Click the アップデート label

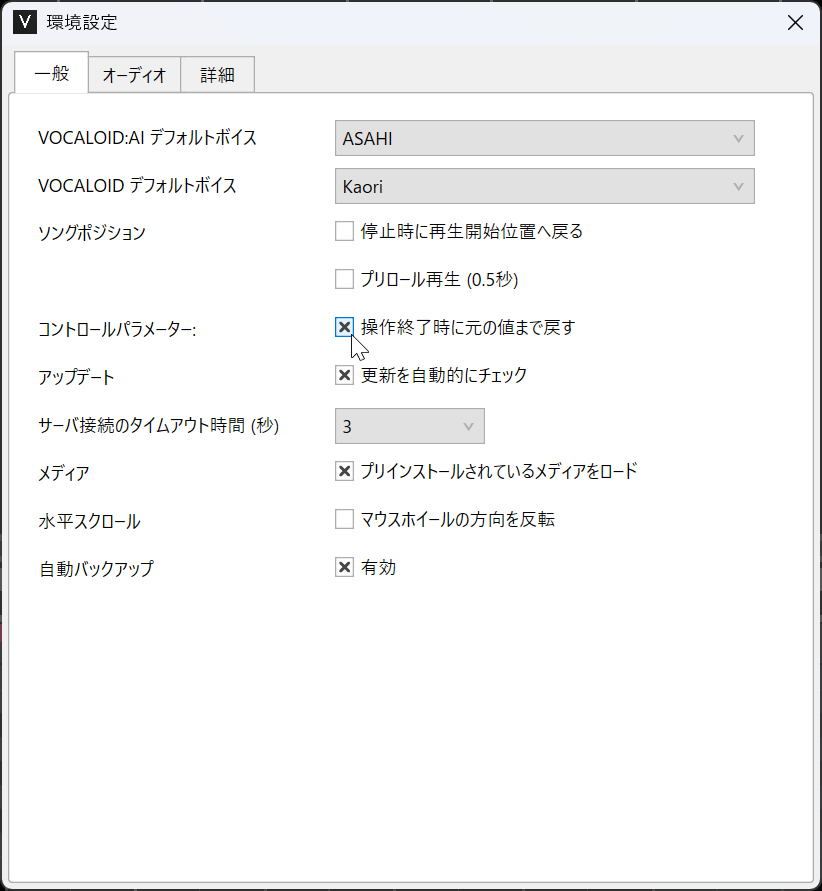click(76, 377)
